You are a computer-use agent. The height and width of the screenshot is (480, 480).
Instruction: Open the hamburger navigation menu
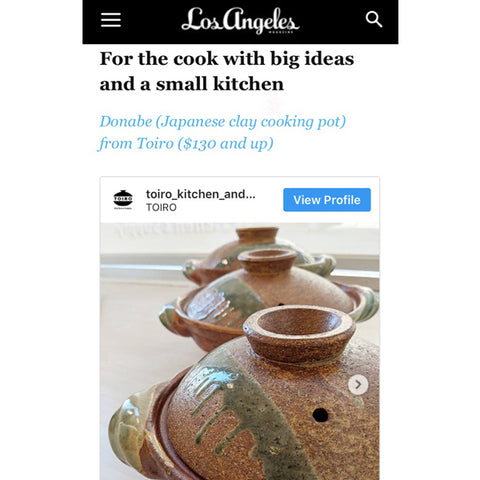[111, 20]
